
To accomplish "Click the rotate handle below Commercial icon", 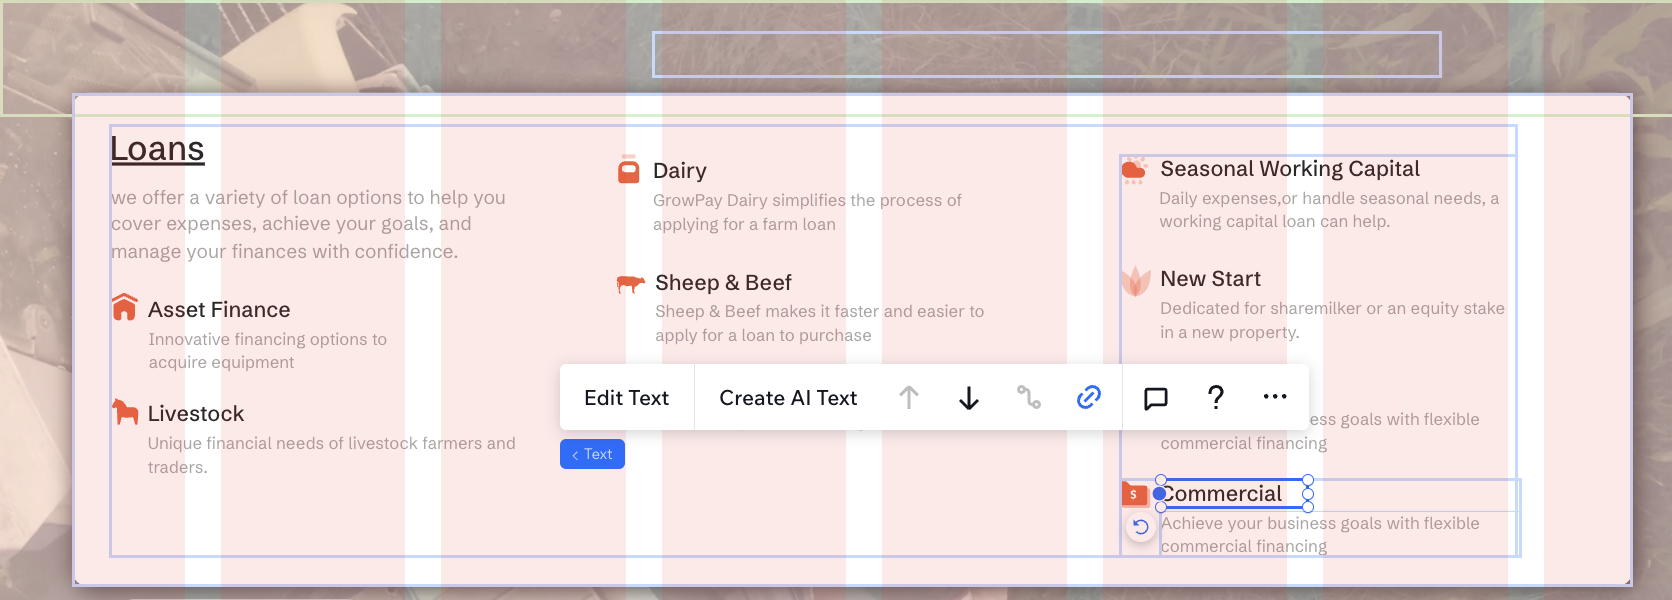I will 1140,527.
